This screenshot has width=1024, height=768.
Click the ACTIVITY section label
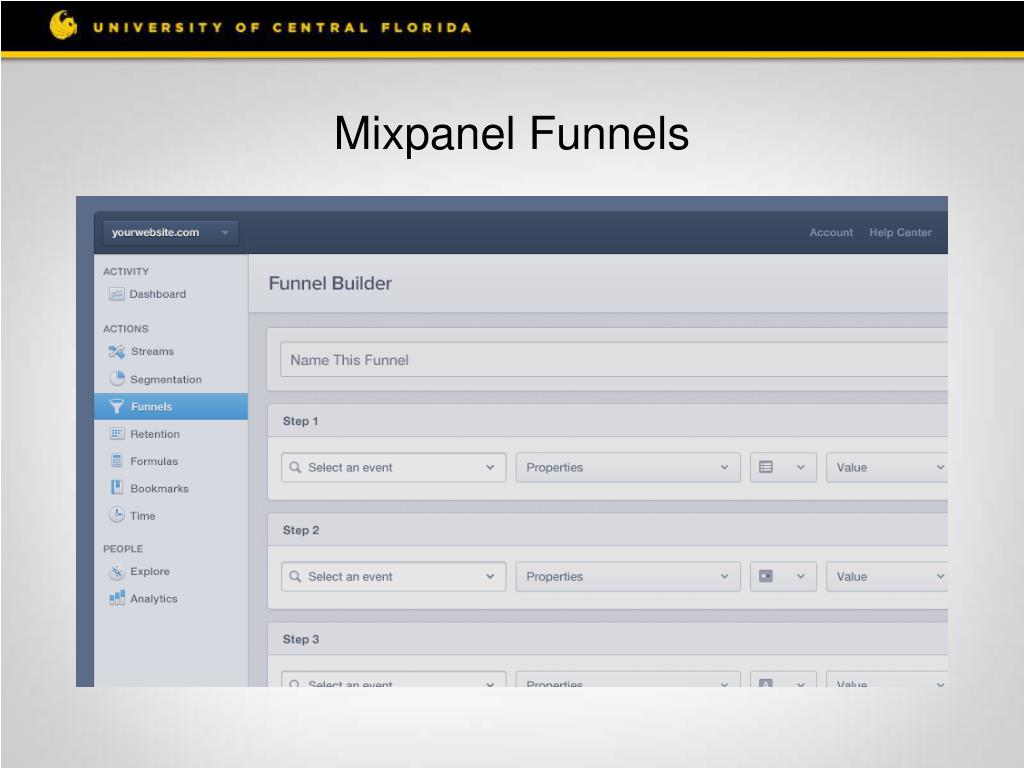126,272
